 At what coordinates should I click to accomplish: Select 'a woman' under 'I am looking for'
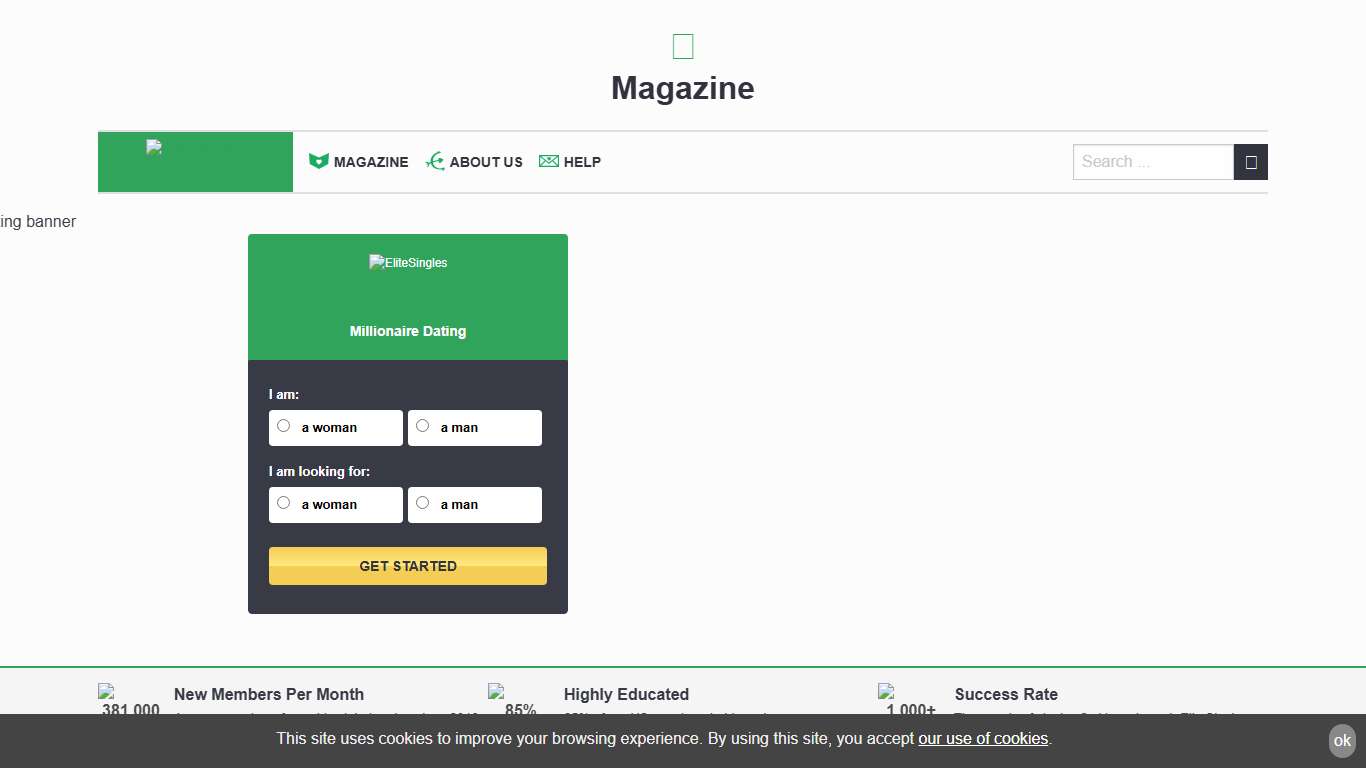click(283, 502)
